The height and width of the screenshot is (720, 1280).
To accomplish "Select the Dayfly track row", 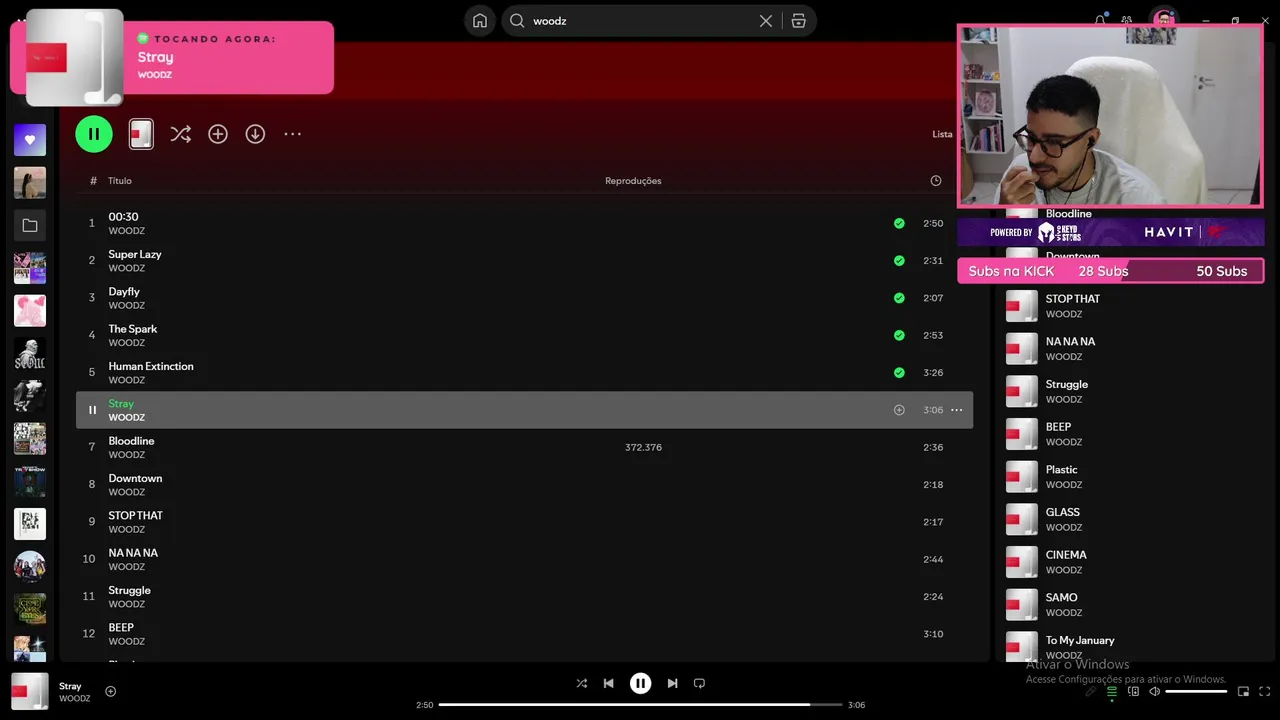I will tap(524, 298).
